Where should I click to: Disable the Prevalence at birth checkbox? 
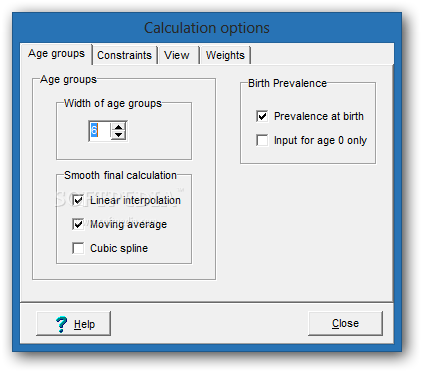[262, 116]
